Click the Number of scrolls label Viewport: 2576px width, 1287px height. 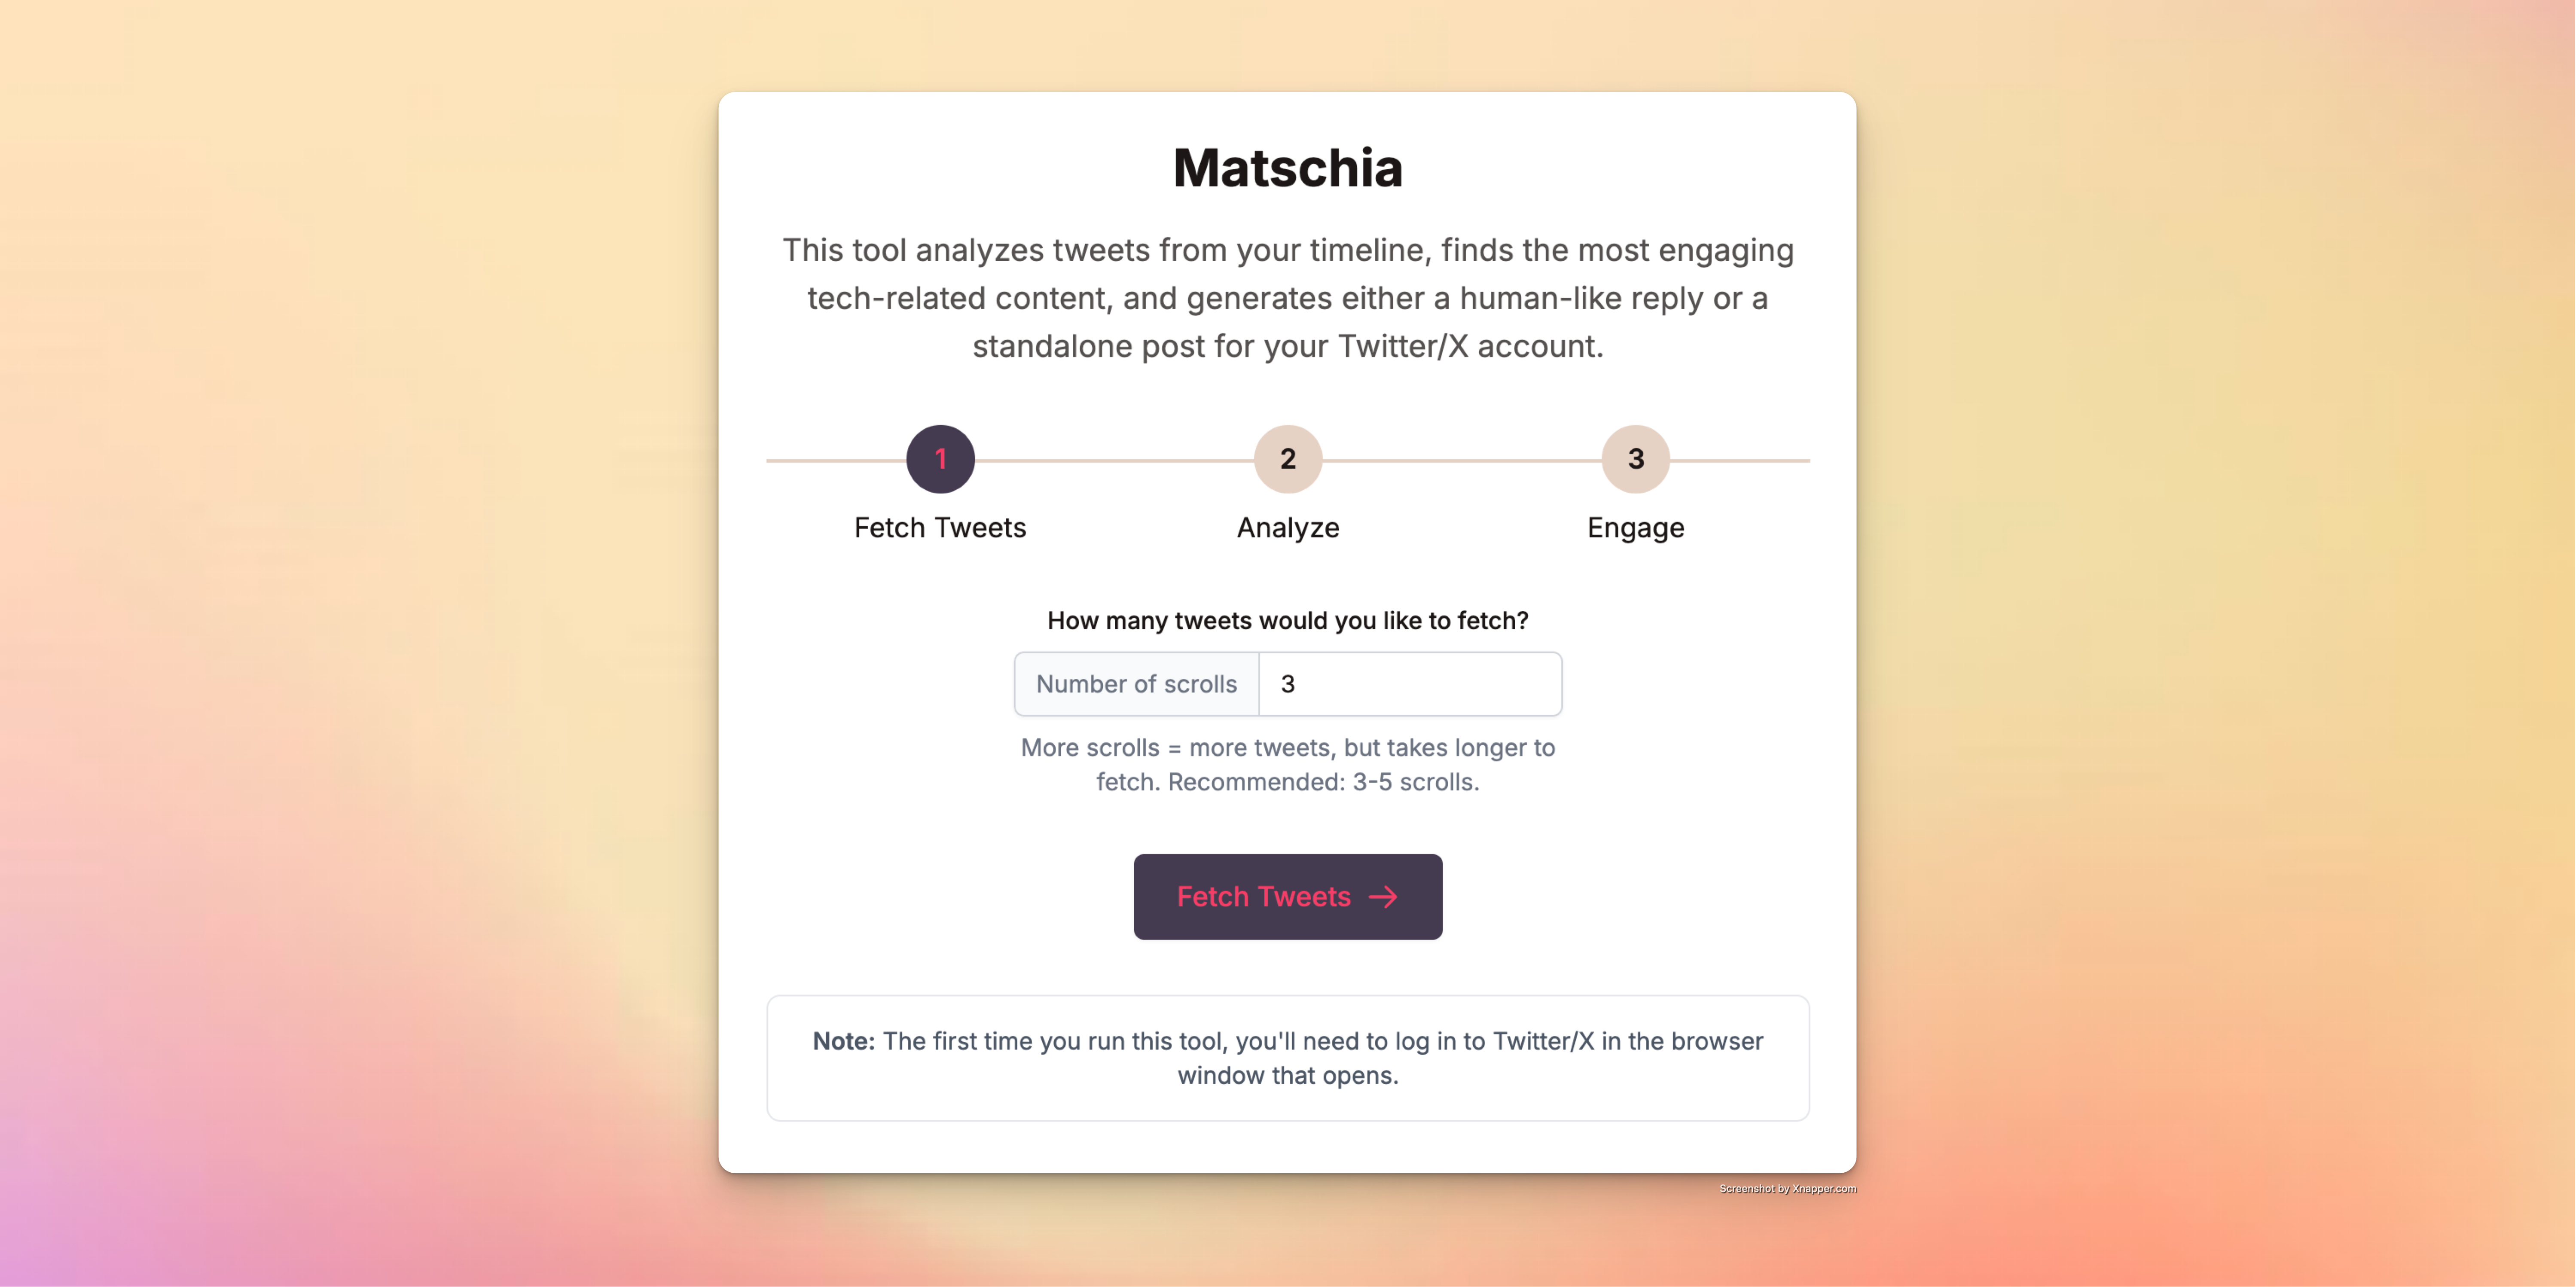(x=1136, y=684)
